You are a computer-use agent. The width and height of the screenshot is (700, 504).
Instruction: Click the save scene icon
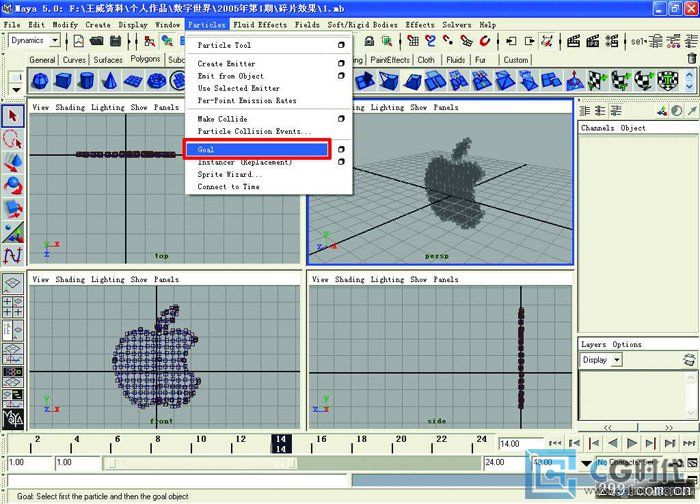(115, 42)
